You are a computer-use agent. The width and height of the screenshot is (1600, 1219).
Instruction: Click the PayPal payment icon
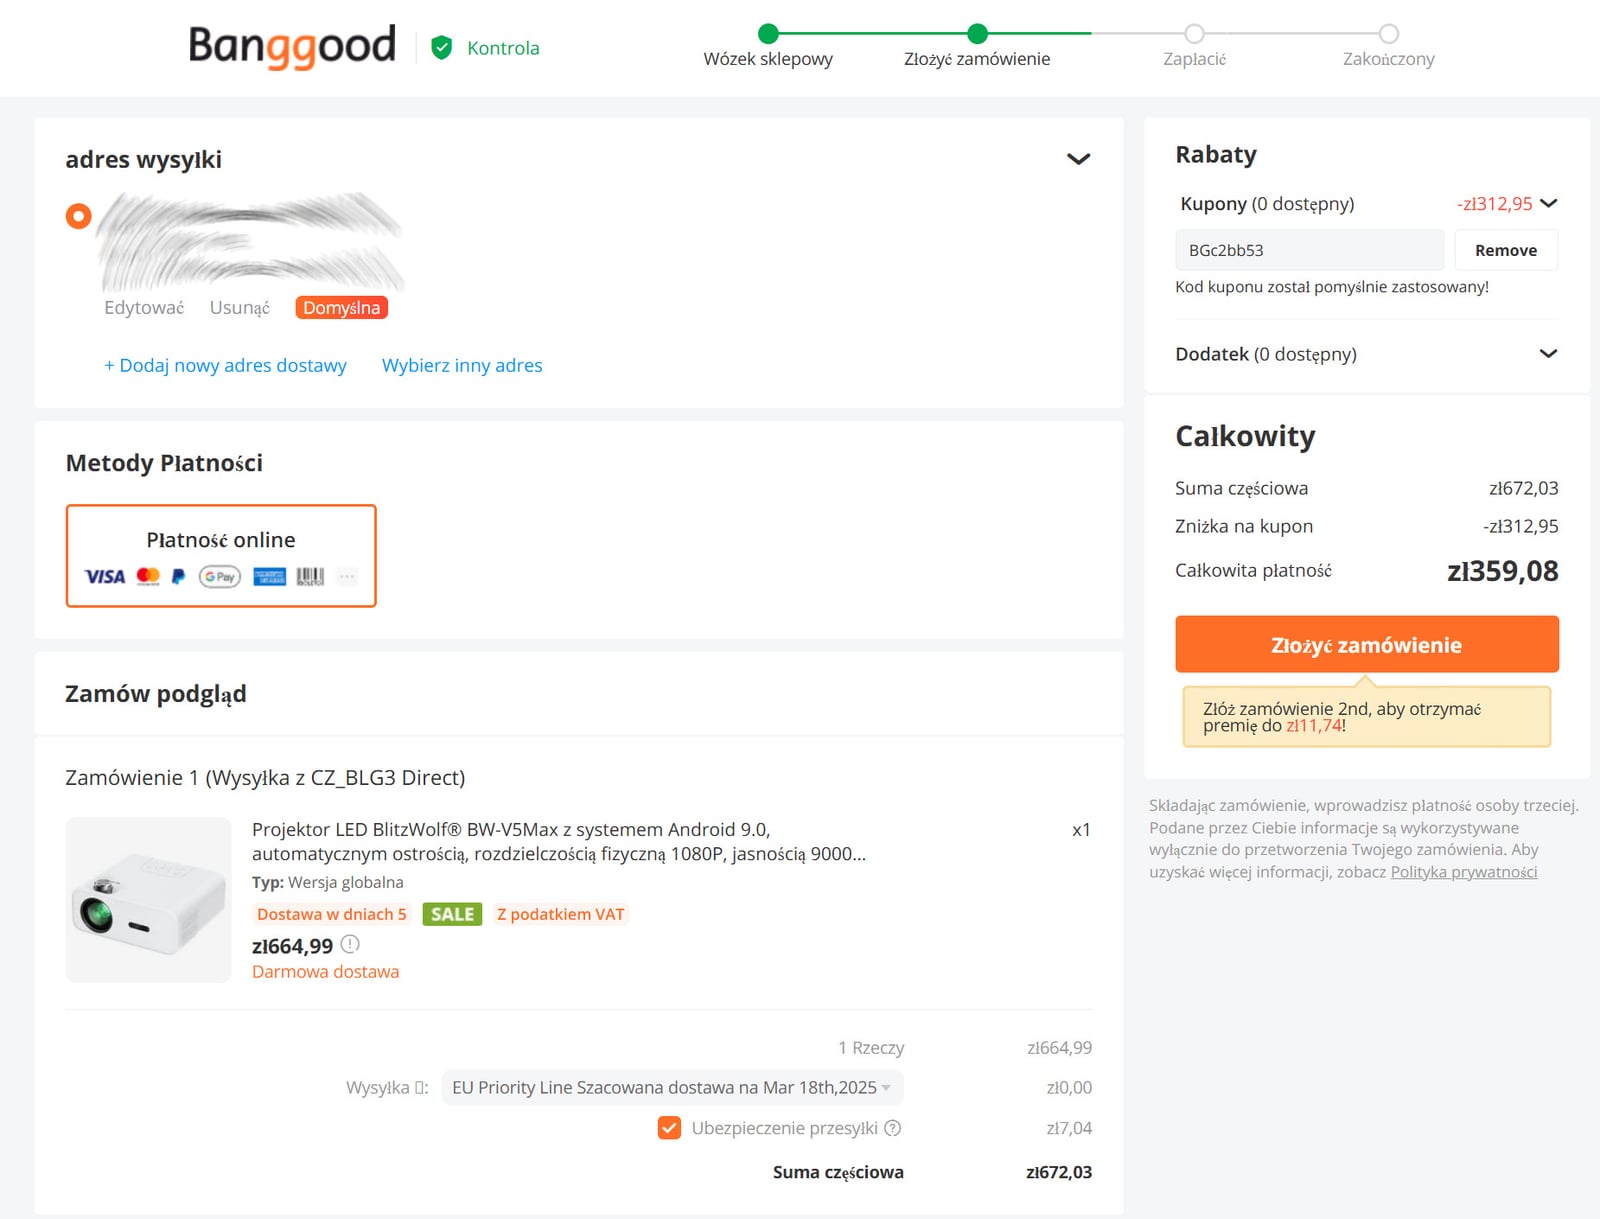[178, 576]
